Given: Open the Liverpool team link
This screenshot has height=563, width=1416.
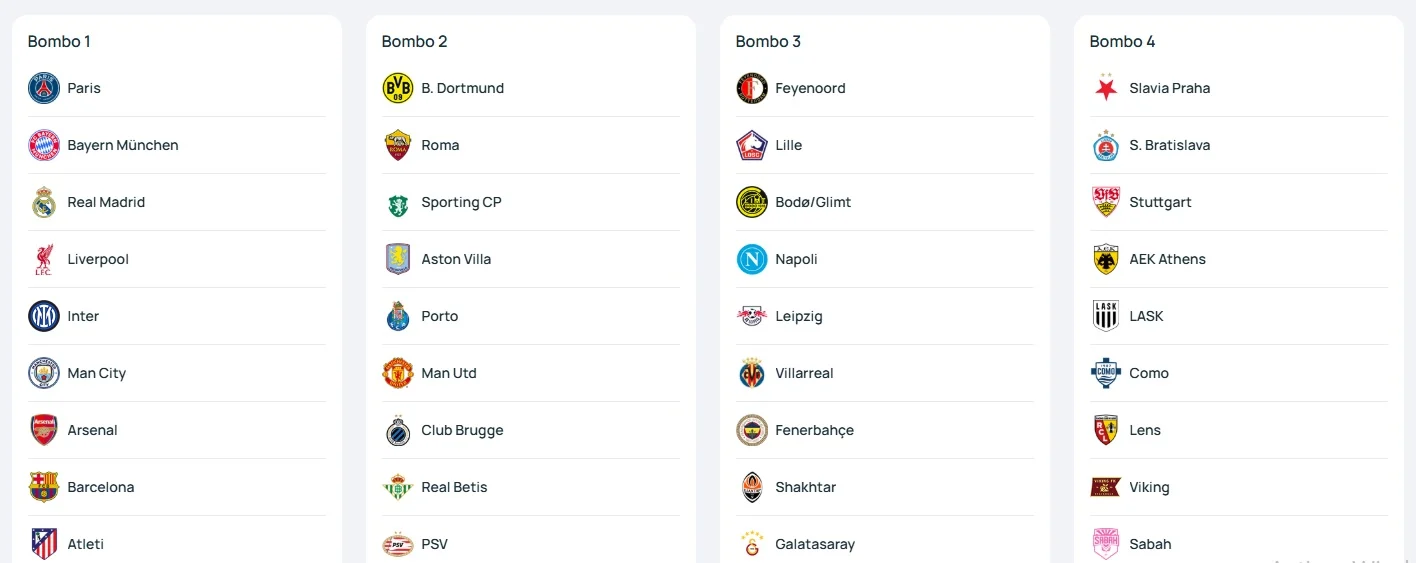Looking at the screenshot, I should pyautogui.click(x=98, y=259).
